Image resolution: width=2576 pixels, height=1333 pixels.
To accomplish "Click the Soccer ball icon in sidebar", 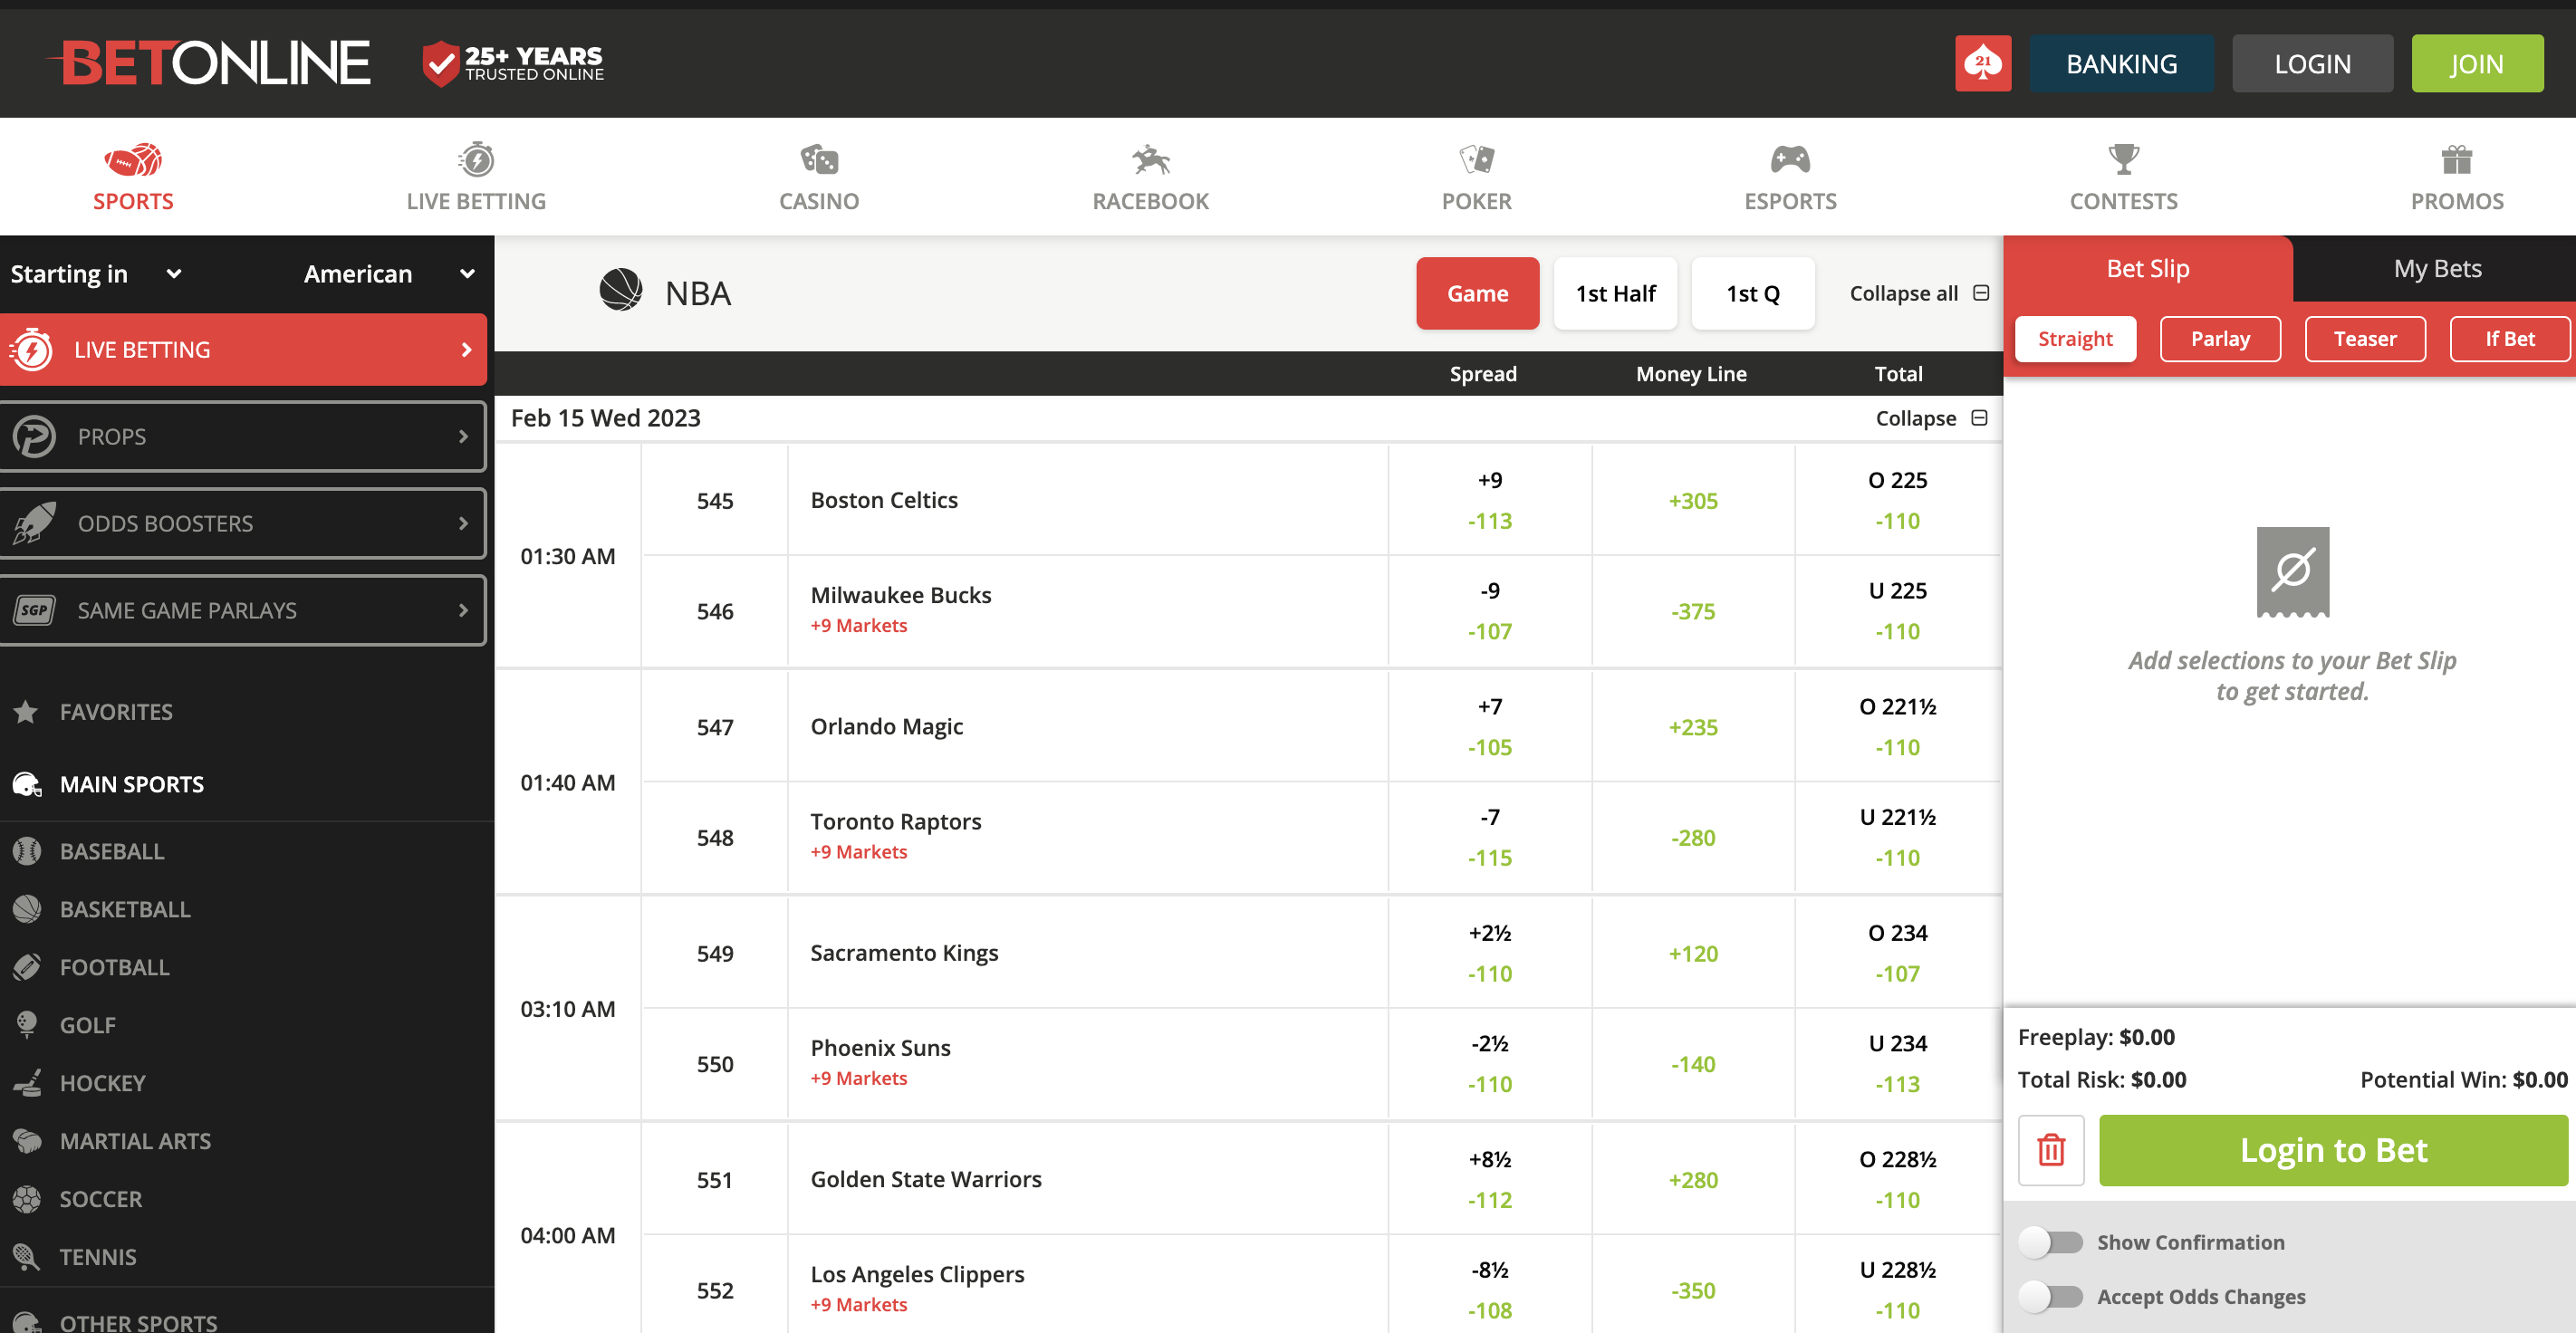I will (27, 1199).
